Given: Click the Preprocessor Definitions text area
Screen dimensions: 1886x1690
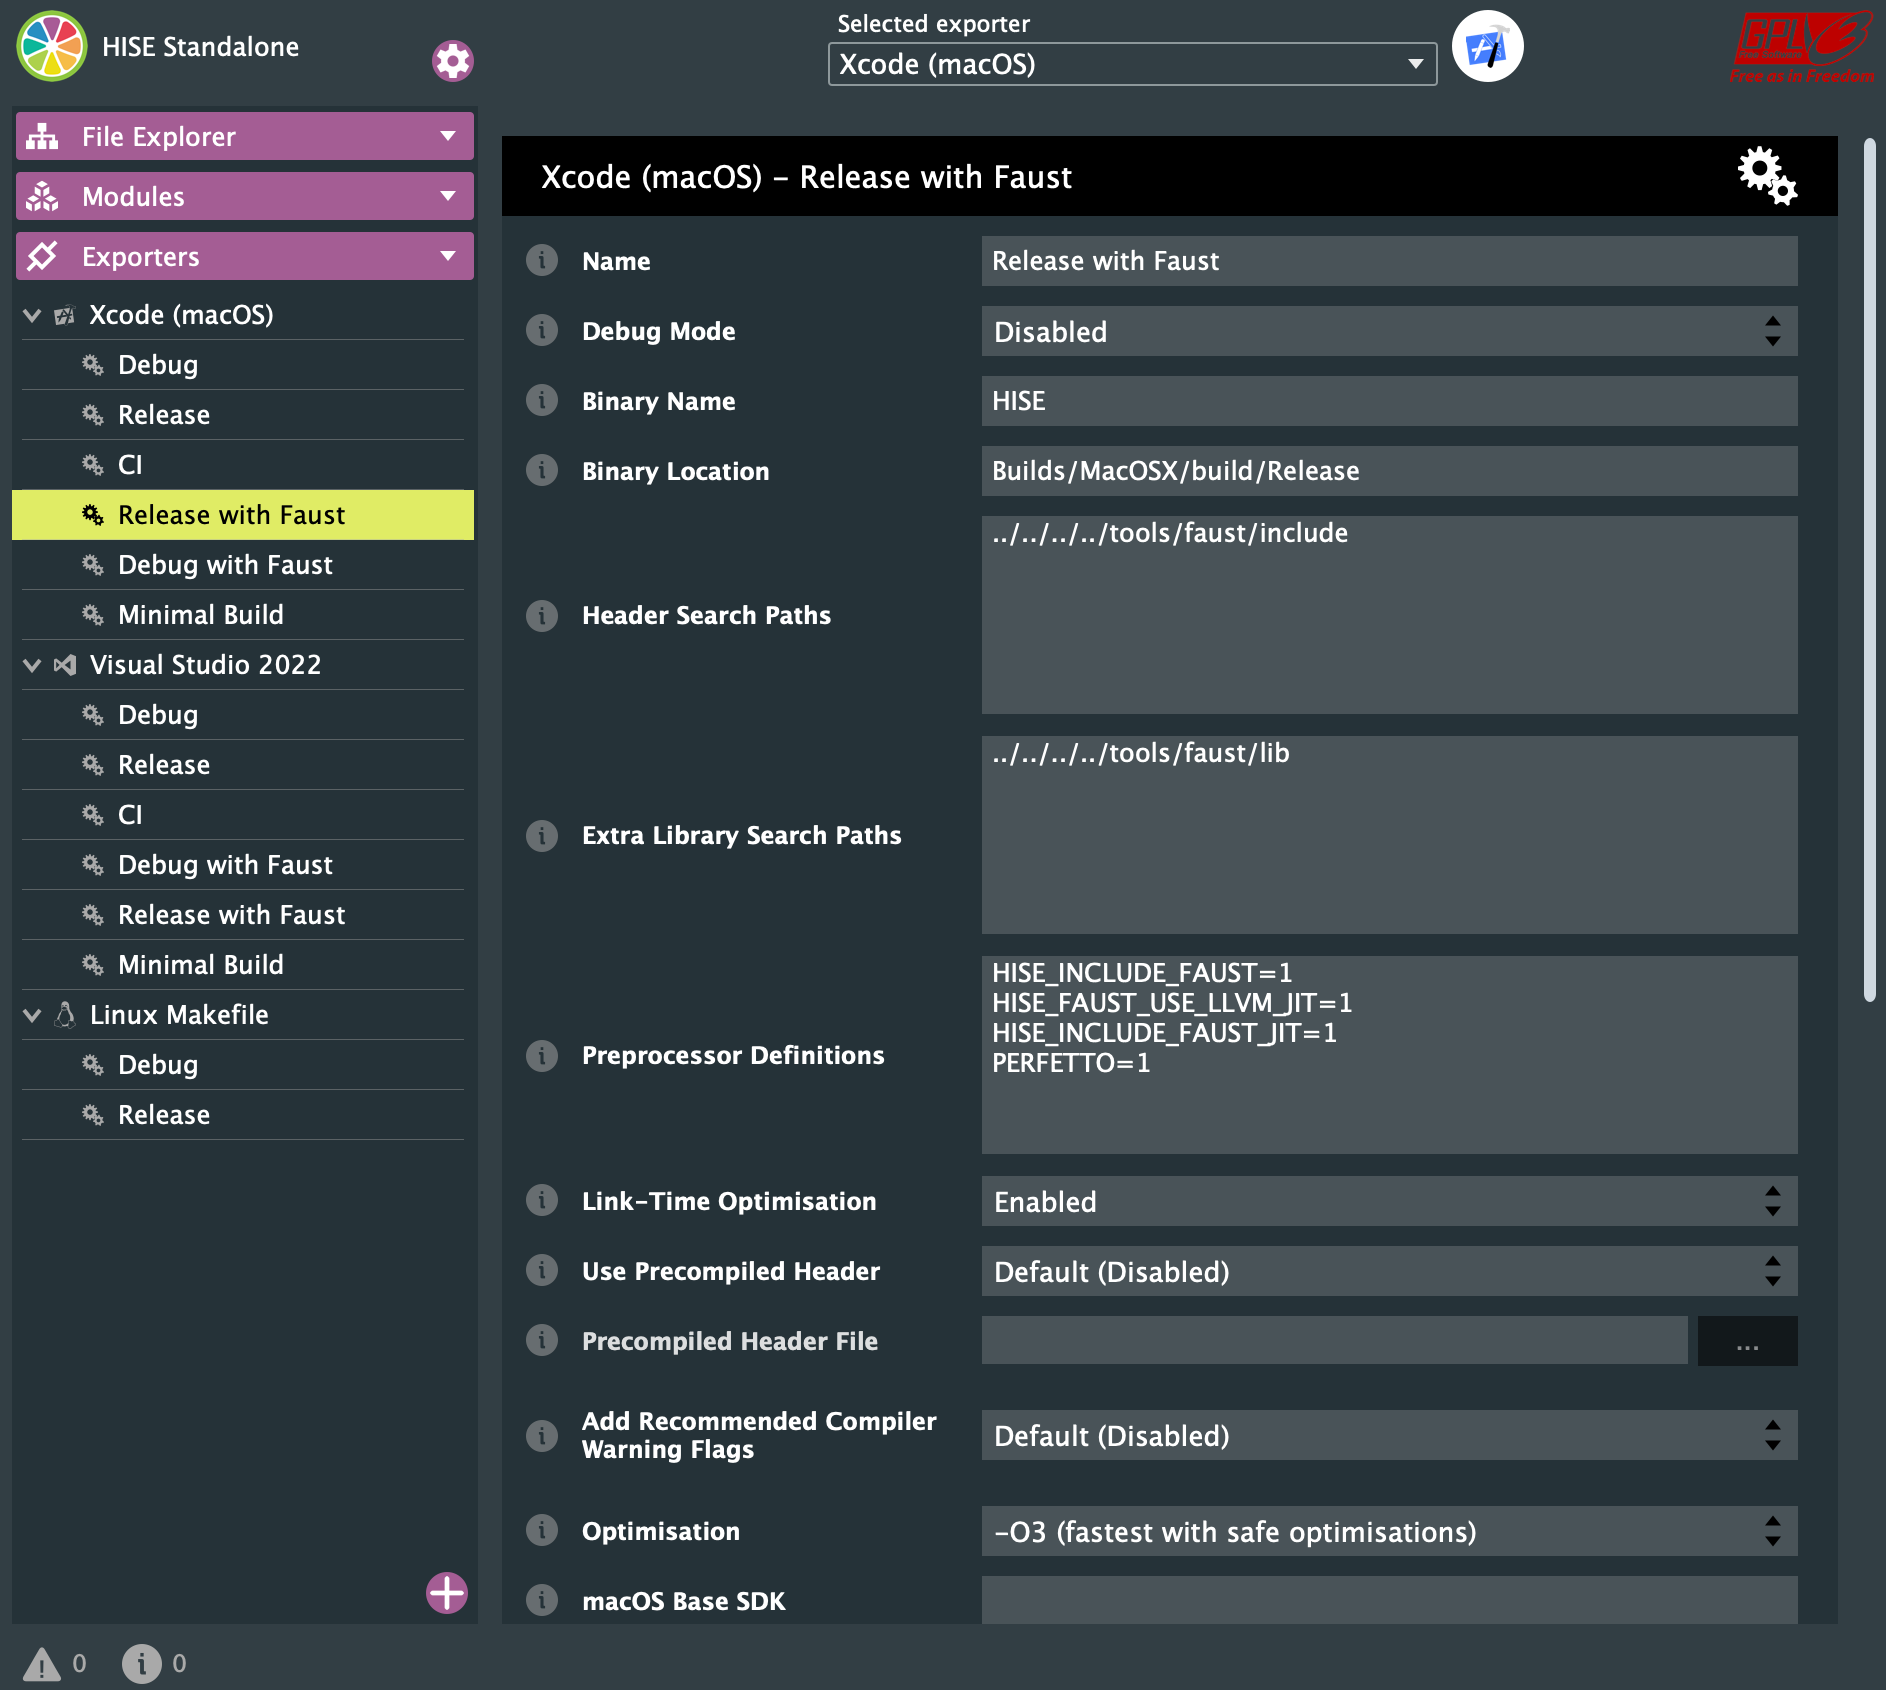Looking at the screenshot, I should click(1389, 1055).
